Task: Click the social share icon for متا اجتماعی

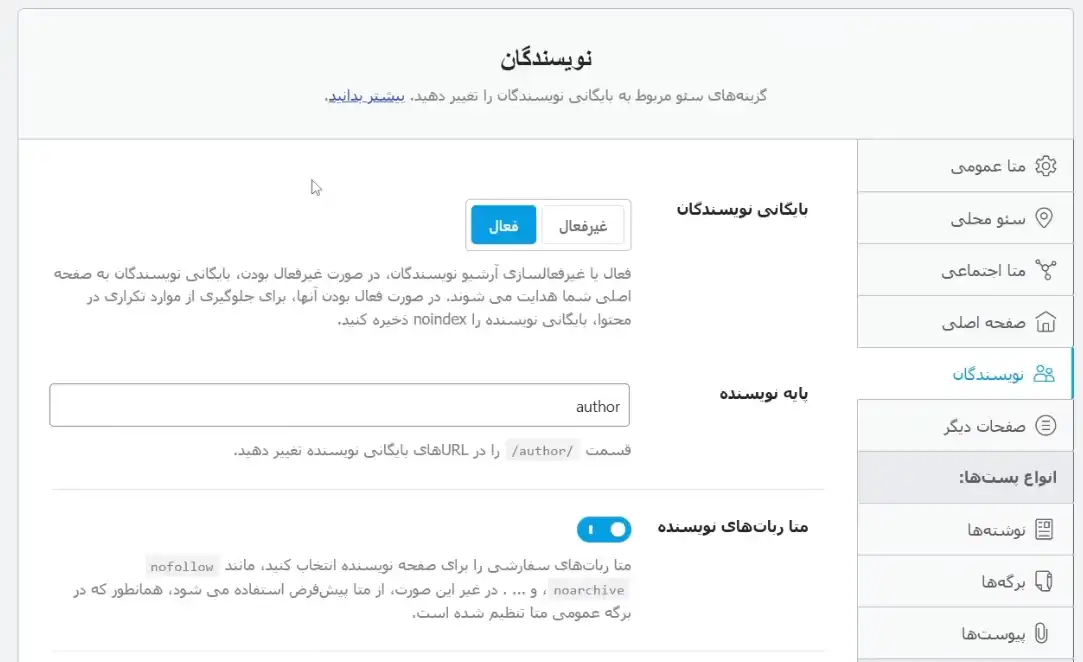Action: point(1045,270)
